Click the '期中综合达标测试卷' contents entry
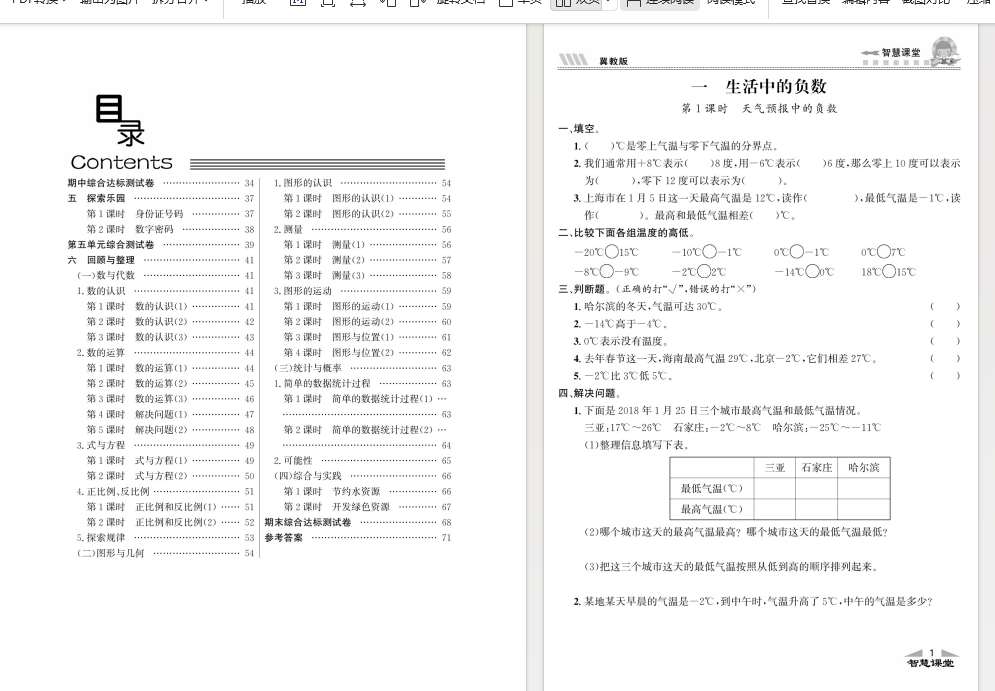This screenshot has height=691, width=995. pyautogui.click(x=161, y=183)
